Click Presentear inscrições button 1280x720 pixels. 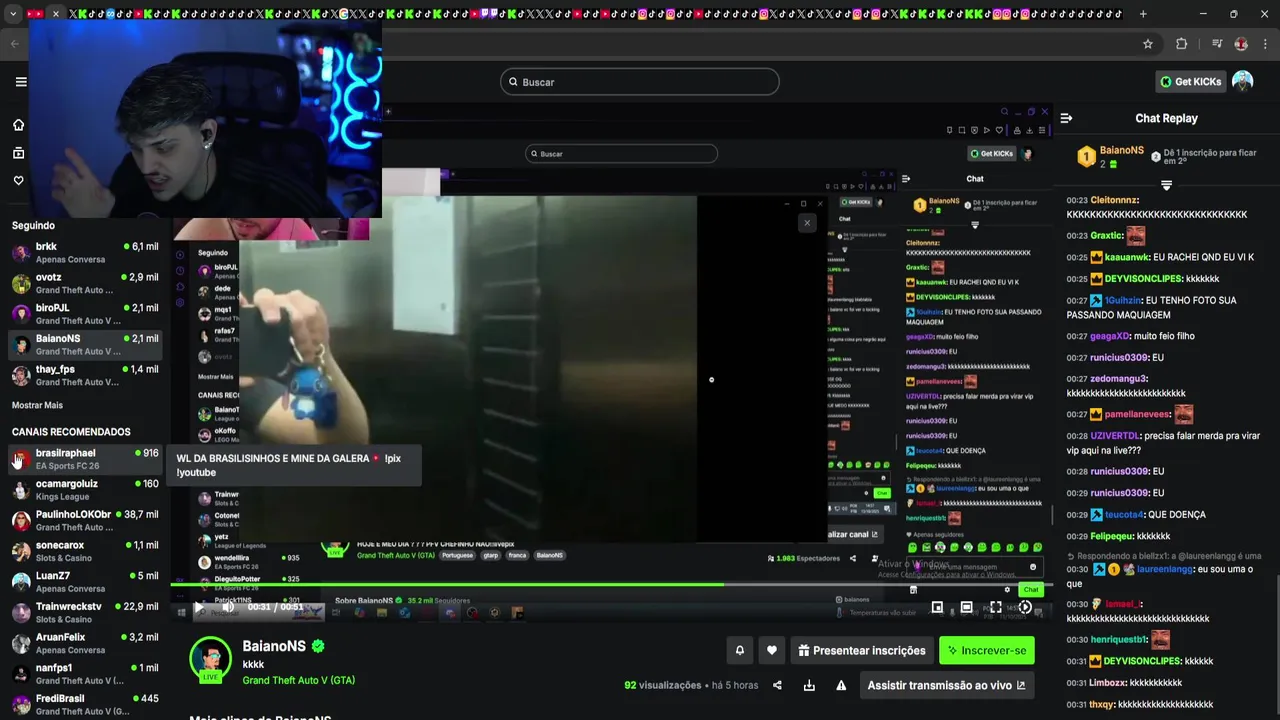click(x=862, y=650)
